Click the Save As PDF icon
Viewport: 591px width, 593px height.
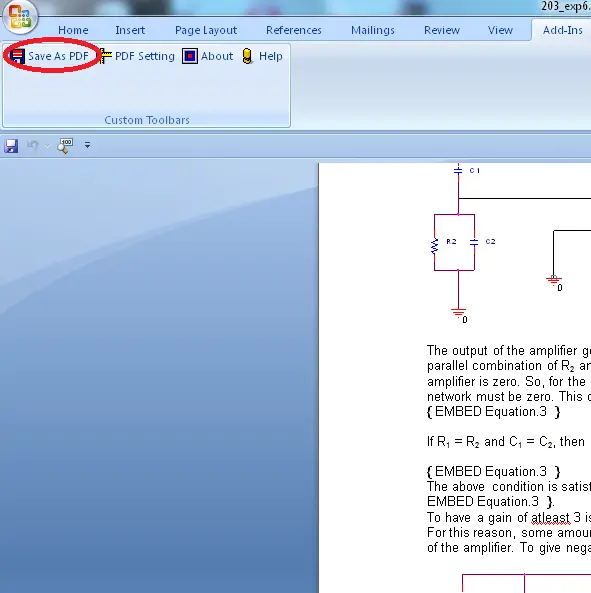pyautogui.click(x=17, y=56)
